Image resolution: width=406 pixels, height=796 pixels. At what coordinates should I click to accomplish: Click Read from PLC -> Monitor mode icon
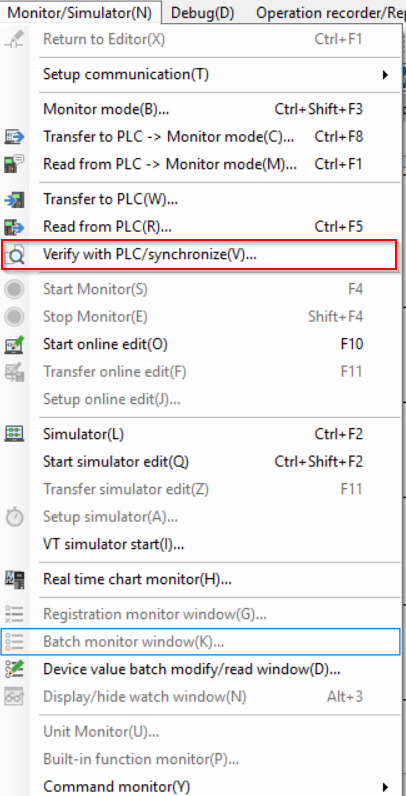tap(14, 164)
